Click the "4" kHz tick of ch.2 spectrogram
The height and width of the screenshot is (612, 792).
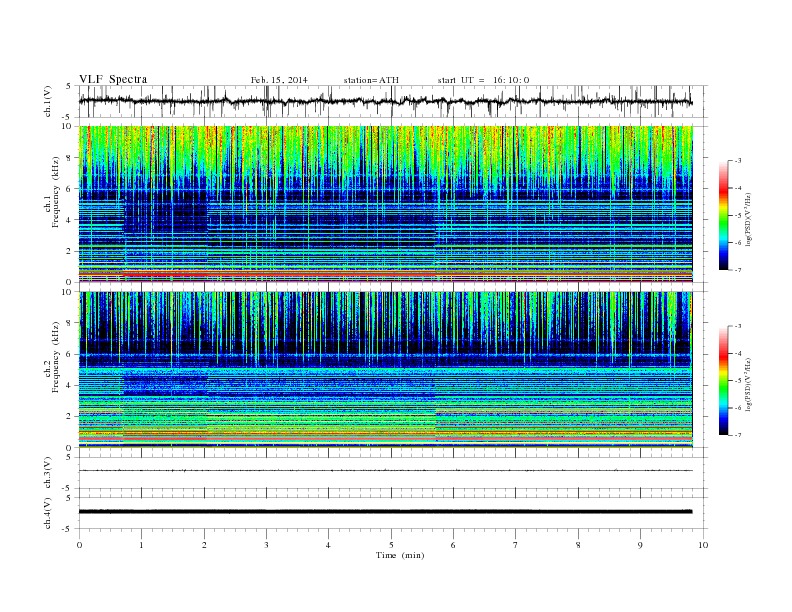(69, 385)
